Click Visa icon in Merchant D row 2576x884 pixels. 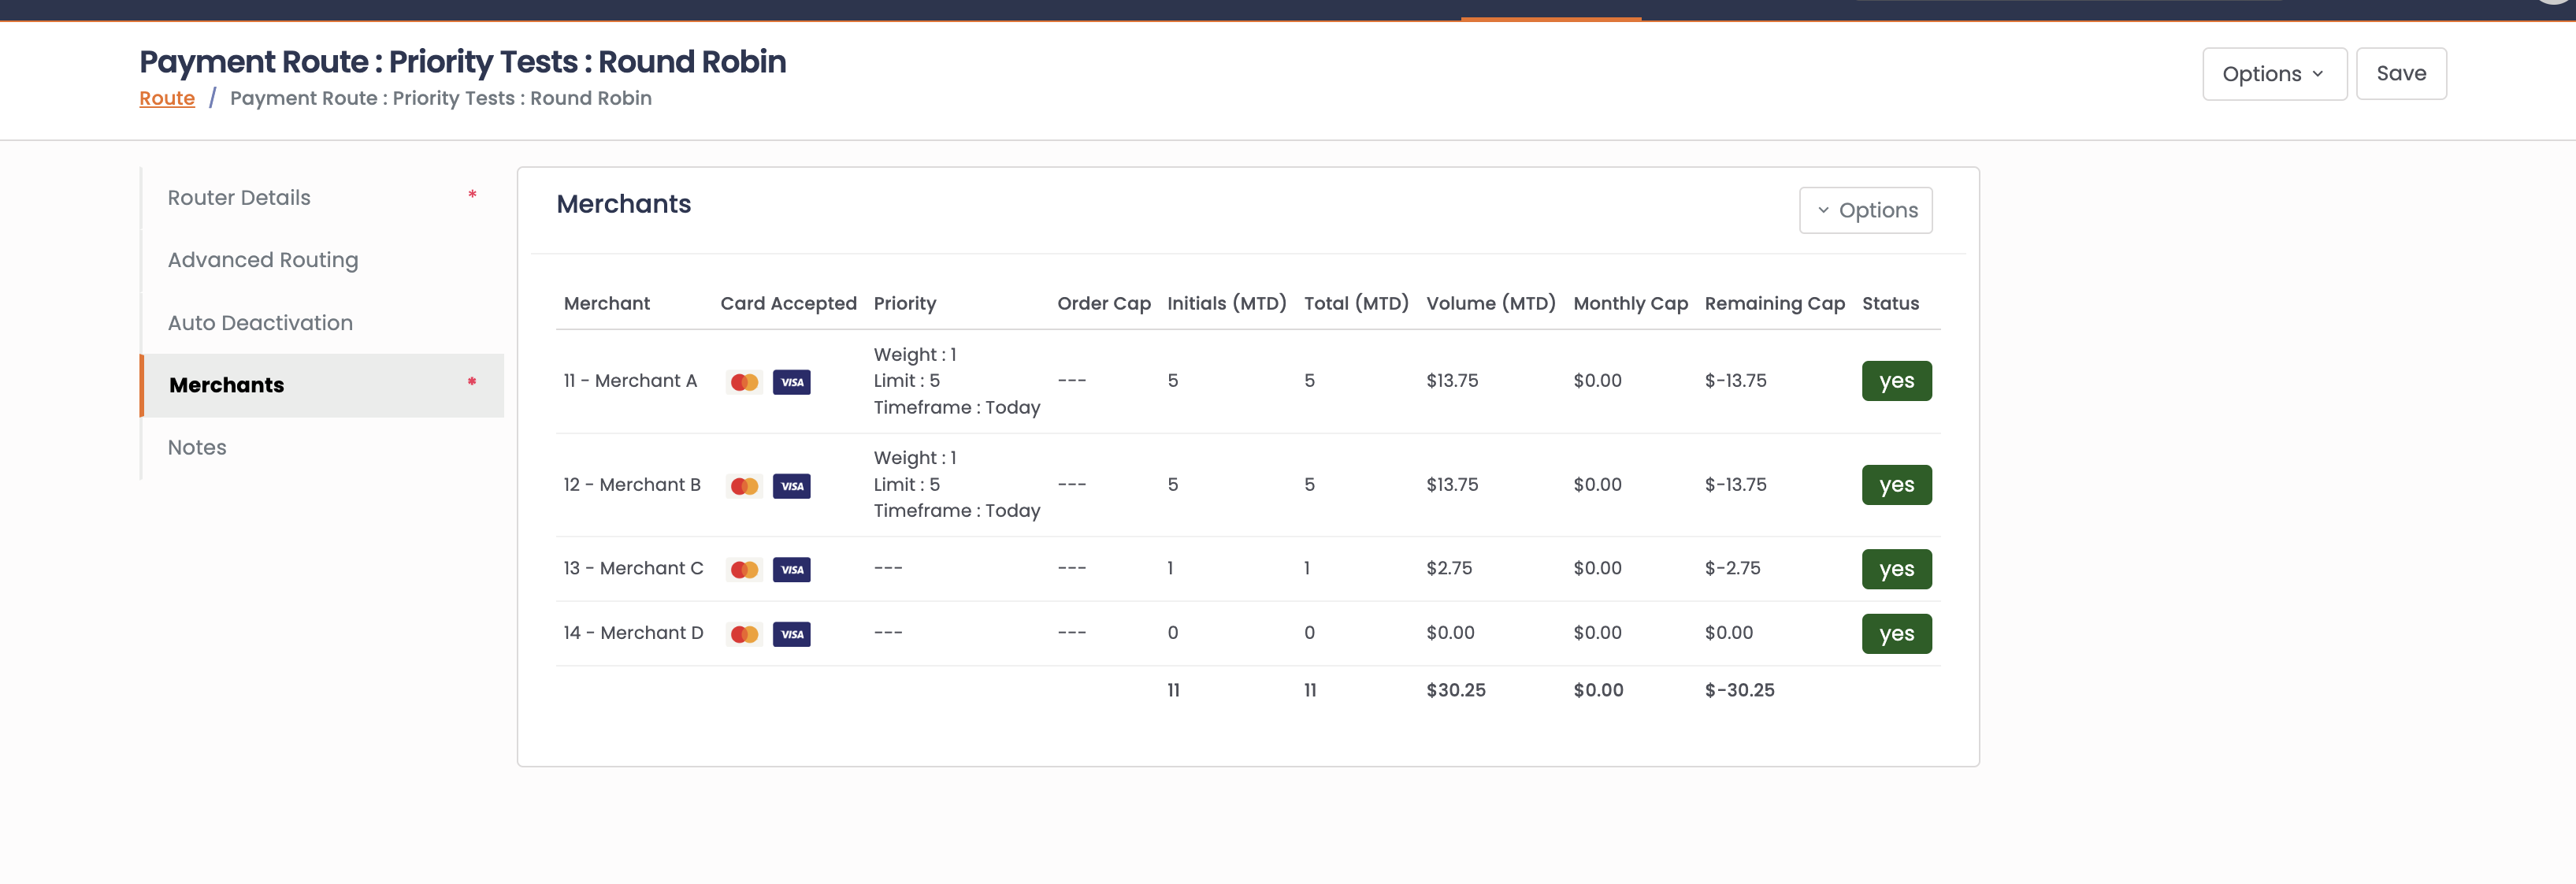791,634
